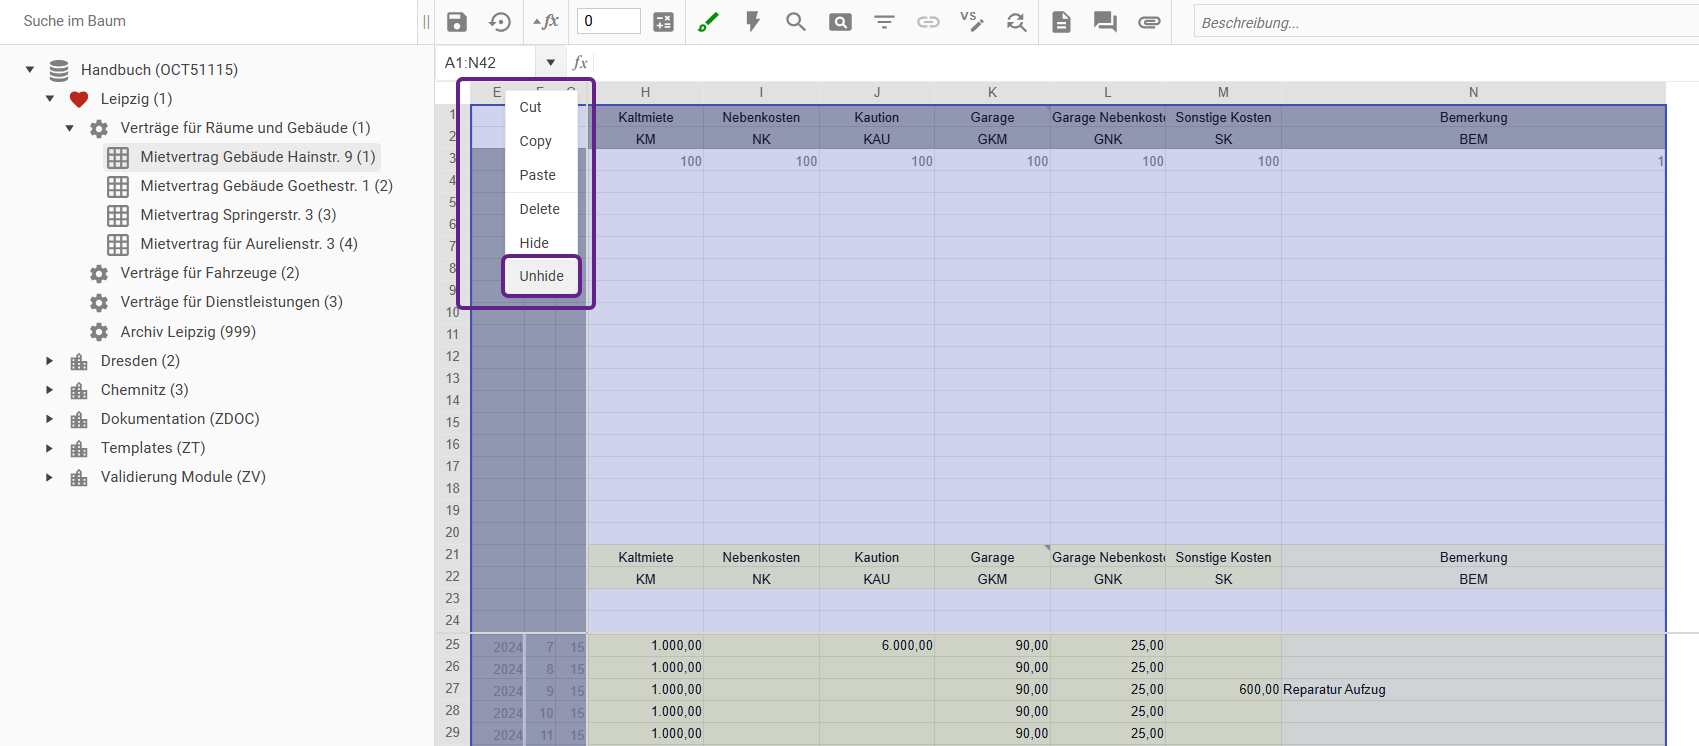Choose Unhide from the context menu
This screenshot has height=746, width=1699.
[541, 276]
